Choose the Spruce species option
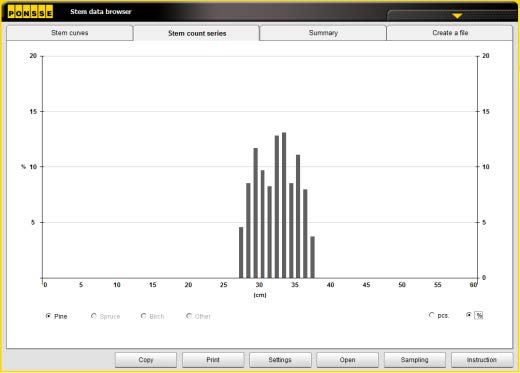The width and height of the screenshot is (520, 373). click(94, 316)
